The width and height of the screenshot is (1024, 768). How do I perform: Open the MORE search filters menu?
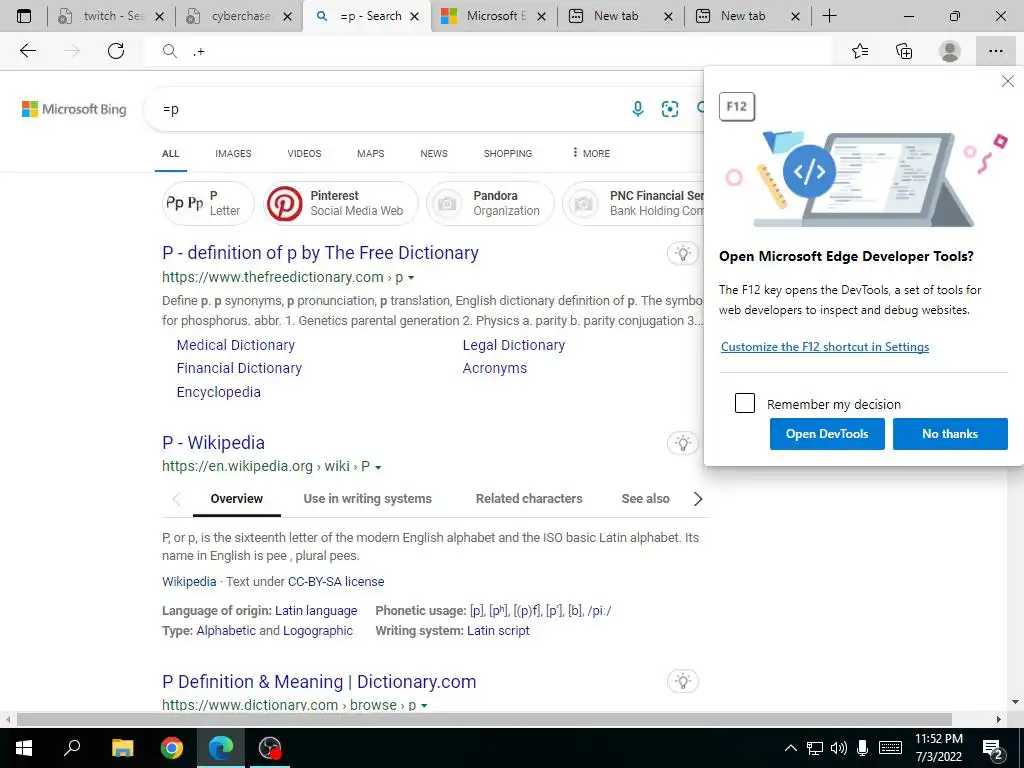pyautogui.click(x=591, y=153)
